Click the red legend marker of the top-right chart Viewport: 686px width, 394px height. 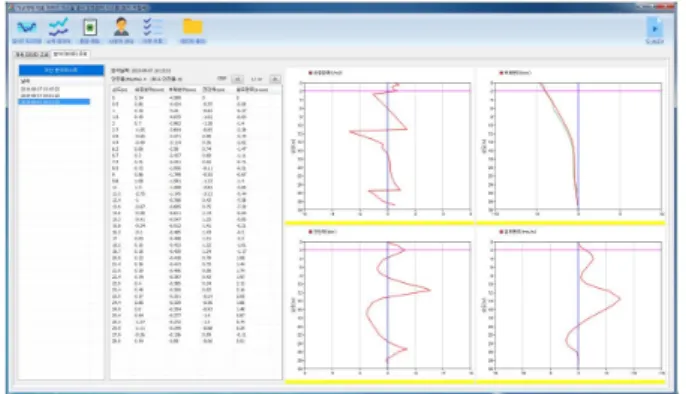coord(501,73)
